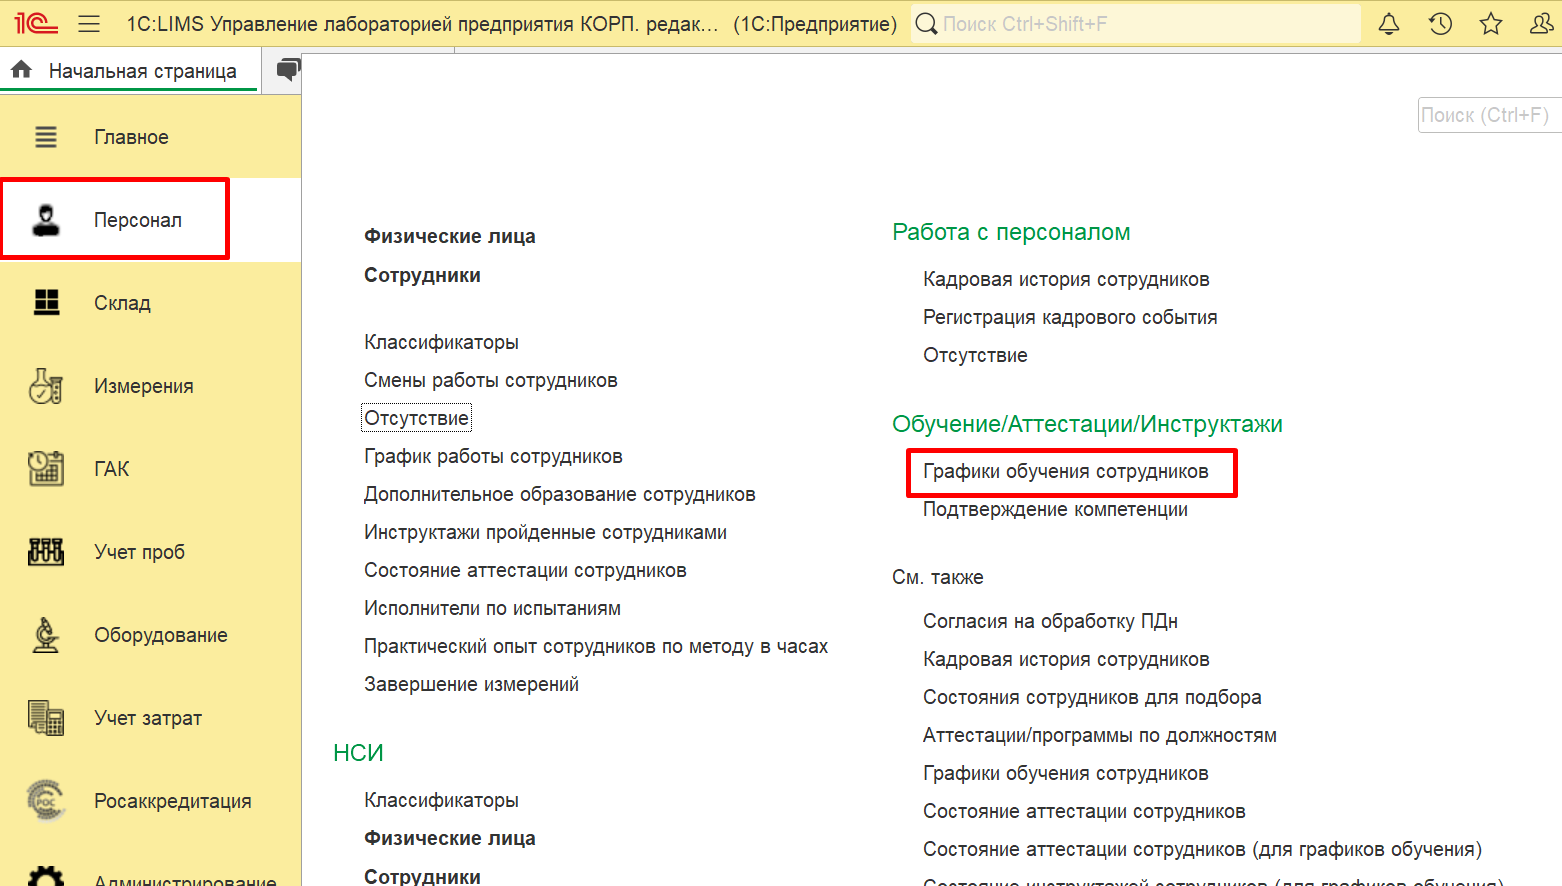Open График работы сотрудников
Image resolution: width=1562 pixels, height=886 pixels.
point(493,456)
